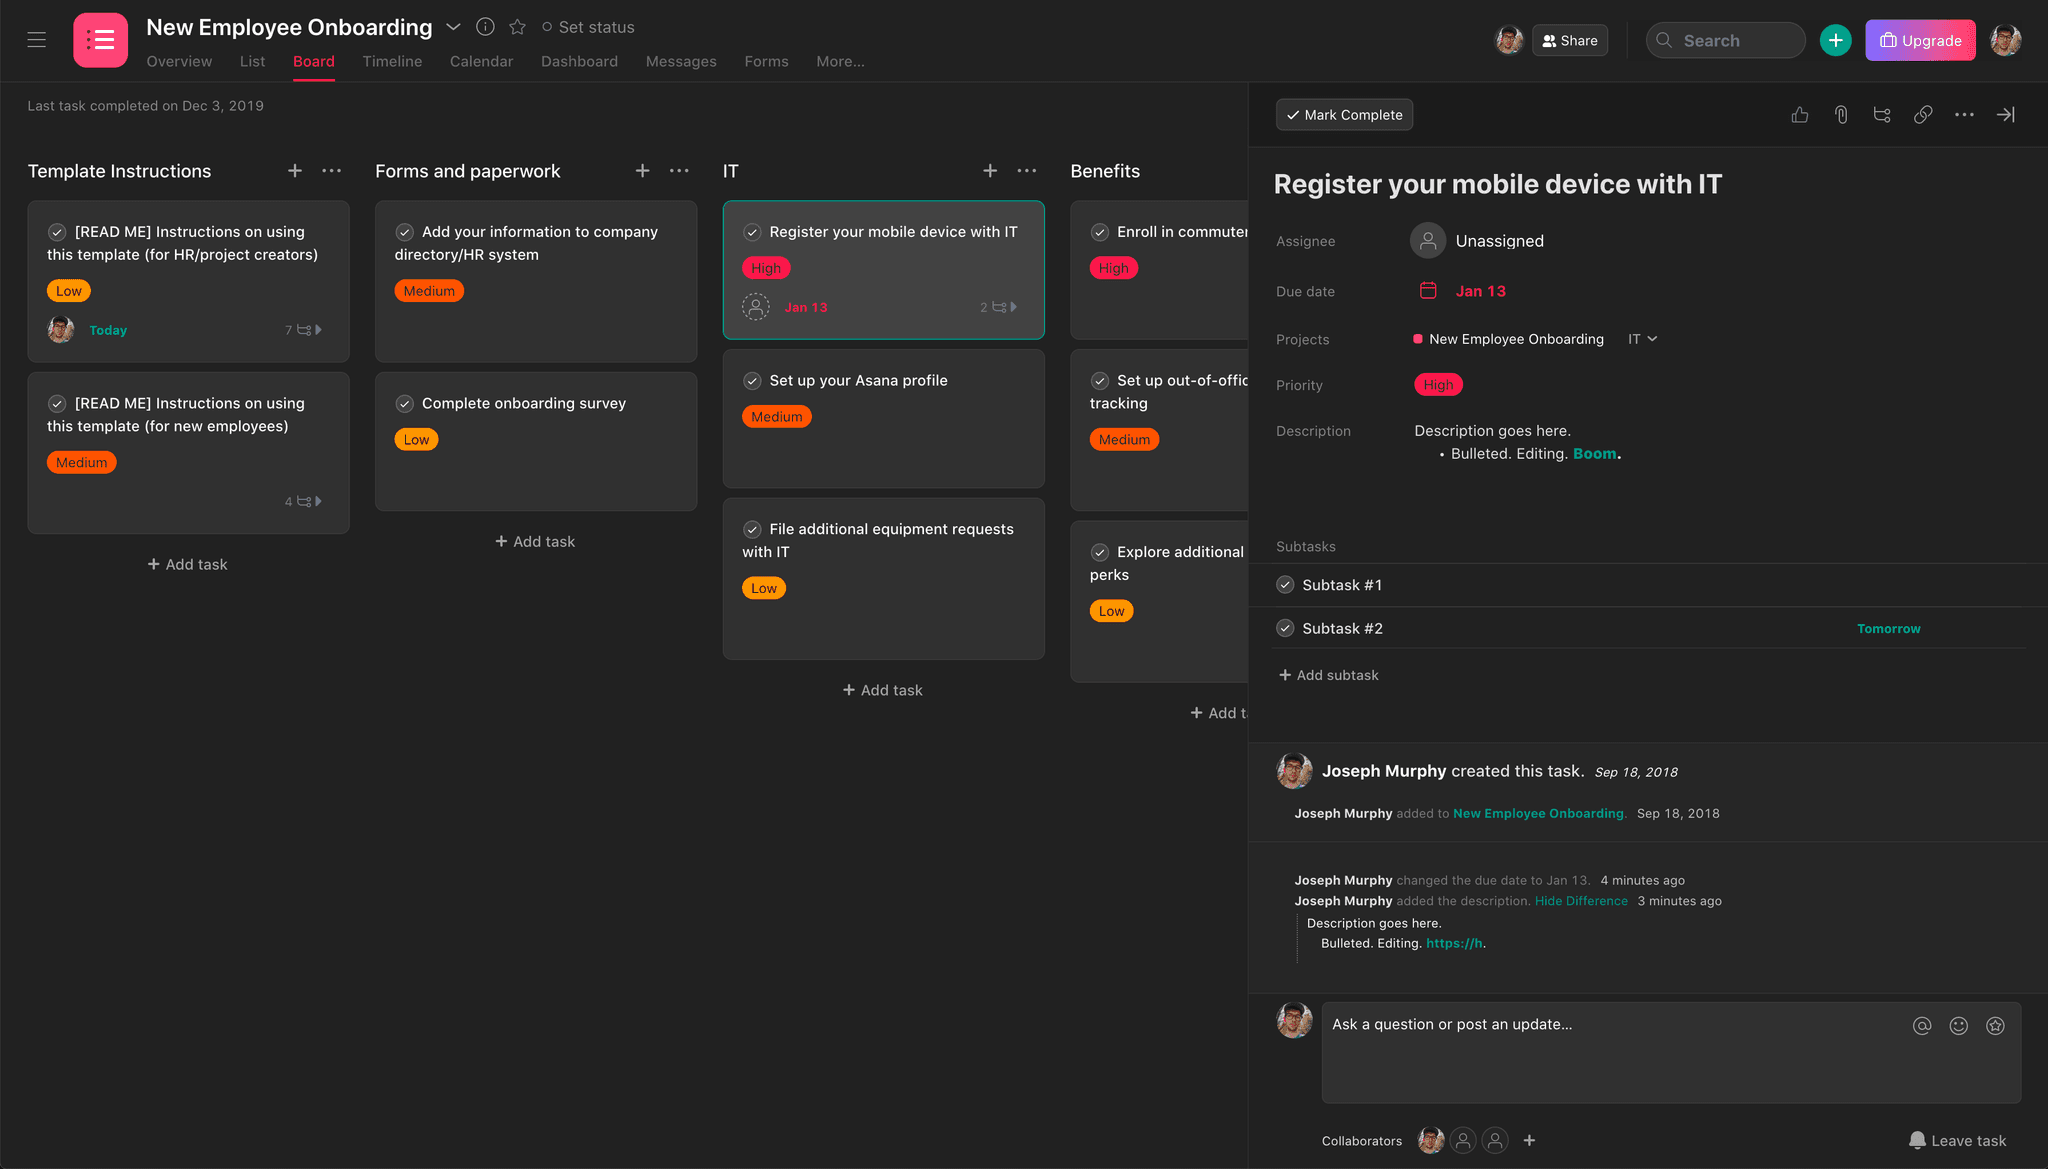Viewport: 2048px width, 1169px height.
Task: Click the High priority tag in detail pane
Action: (1438, 385)
